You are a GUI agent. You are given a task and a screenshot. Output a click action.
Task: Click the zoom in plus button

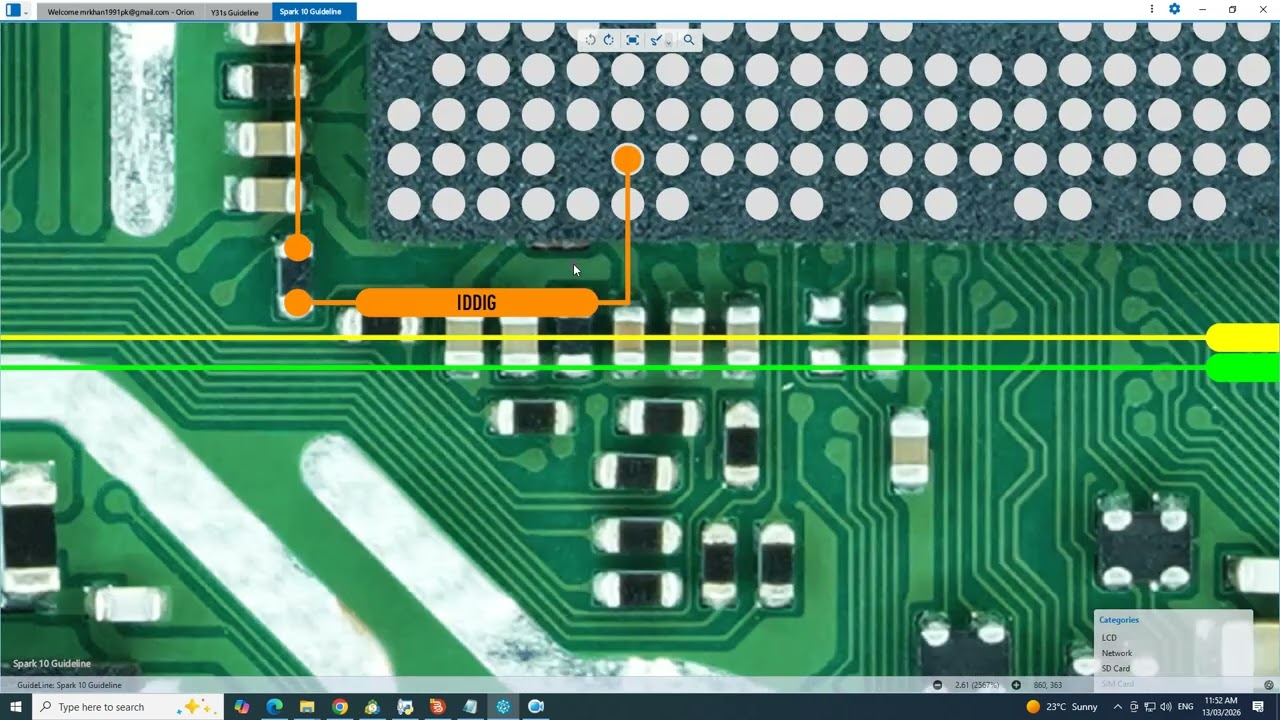[1016, 685]
